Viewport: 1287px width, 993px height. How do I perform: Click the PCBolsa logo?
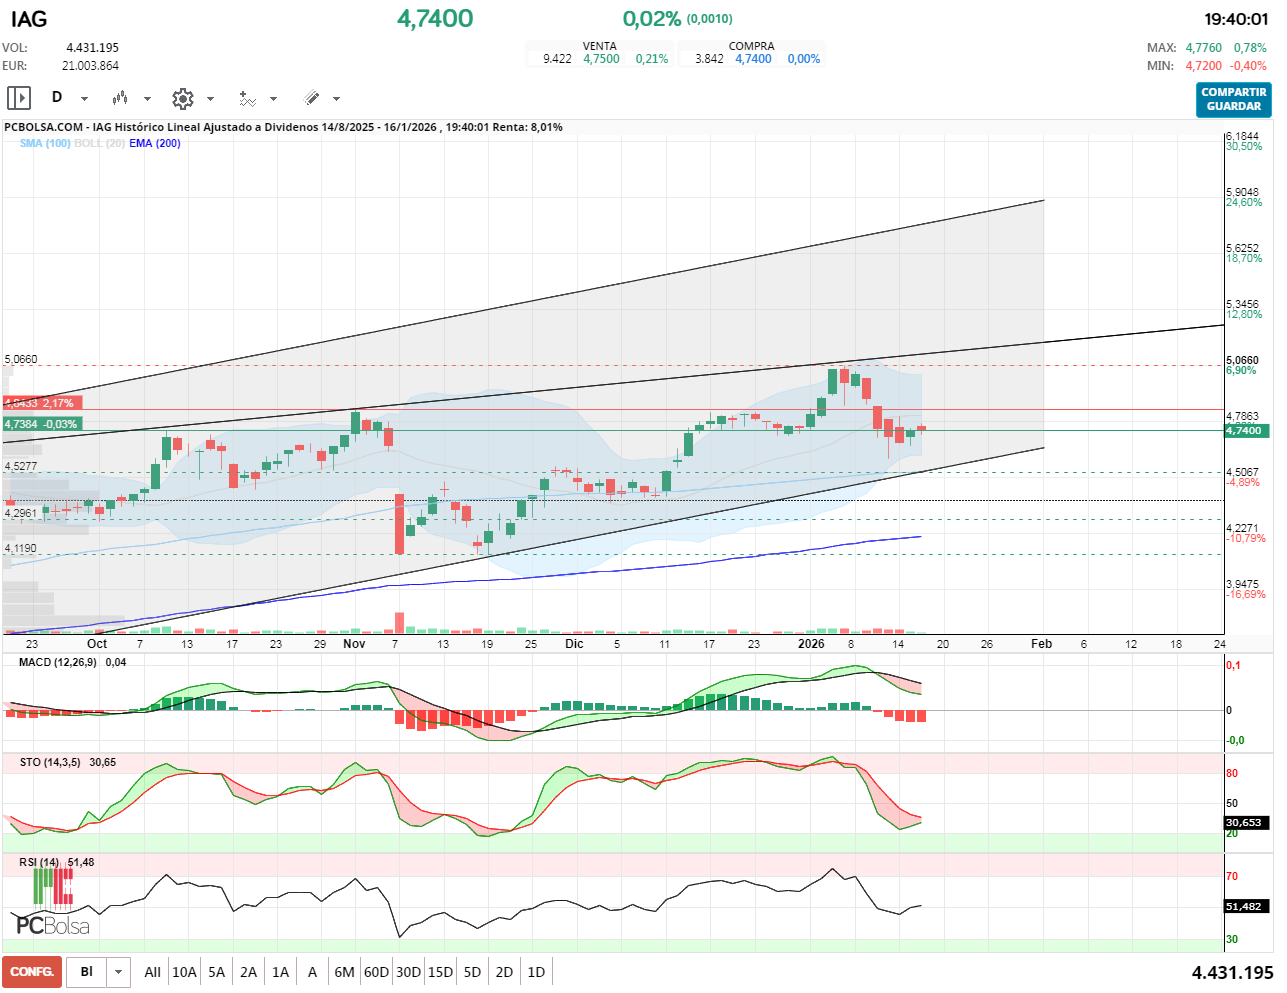(52, 925)
